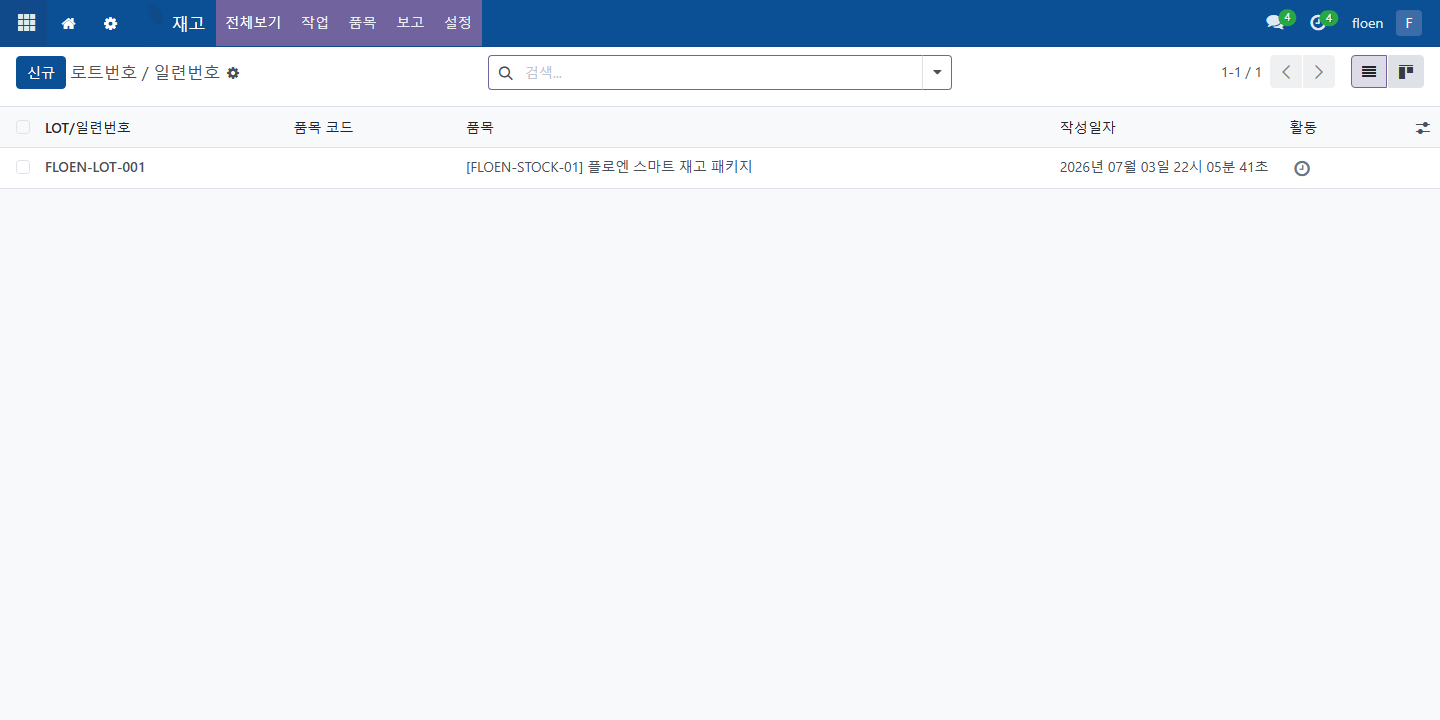Screen dimensions: 1440x720
Task: Open floen user menu
Action: click(x=1367, y=23)
